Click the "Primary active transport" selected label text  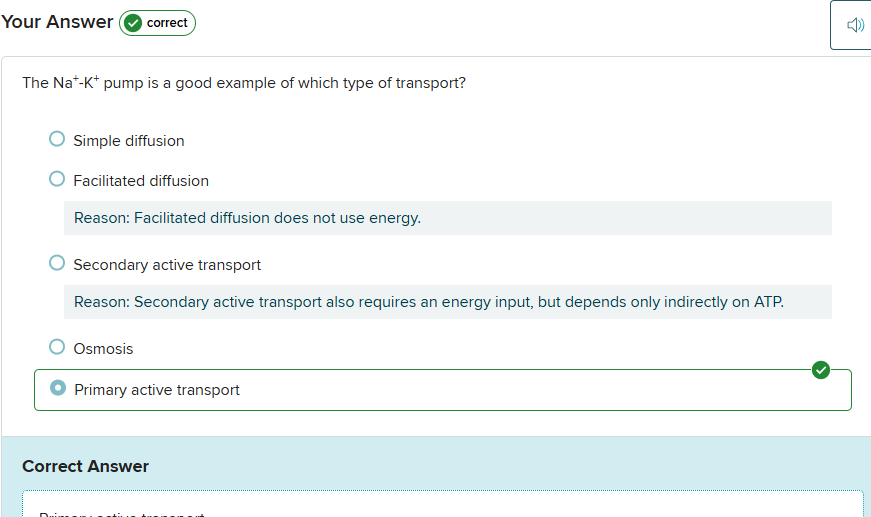click(x=157, y=390)
